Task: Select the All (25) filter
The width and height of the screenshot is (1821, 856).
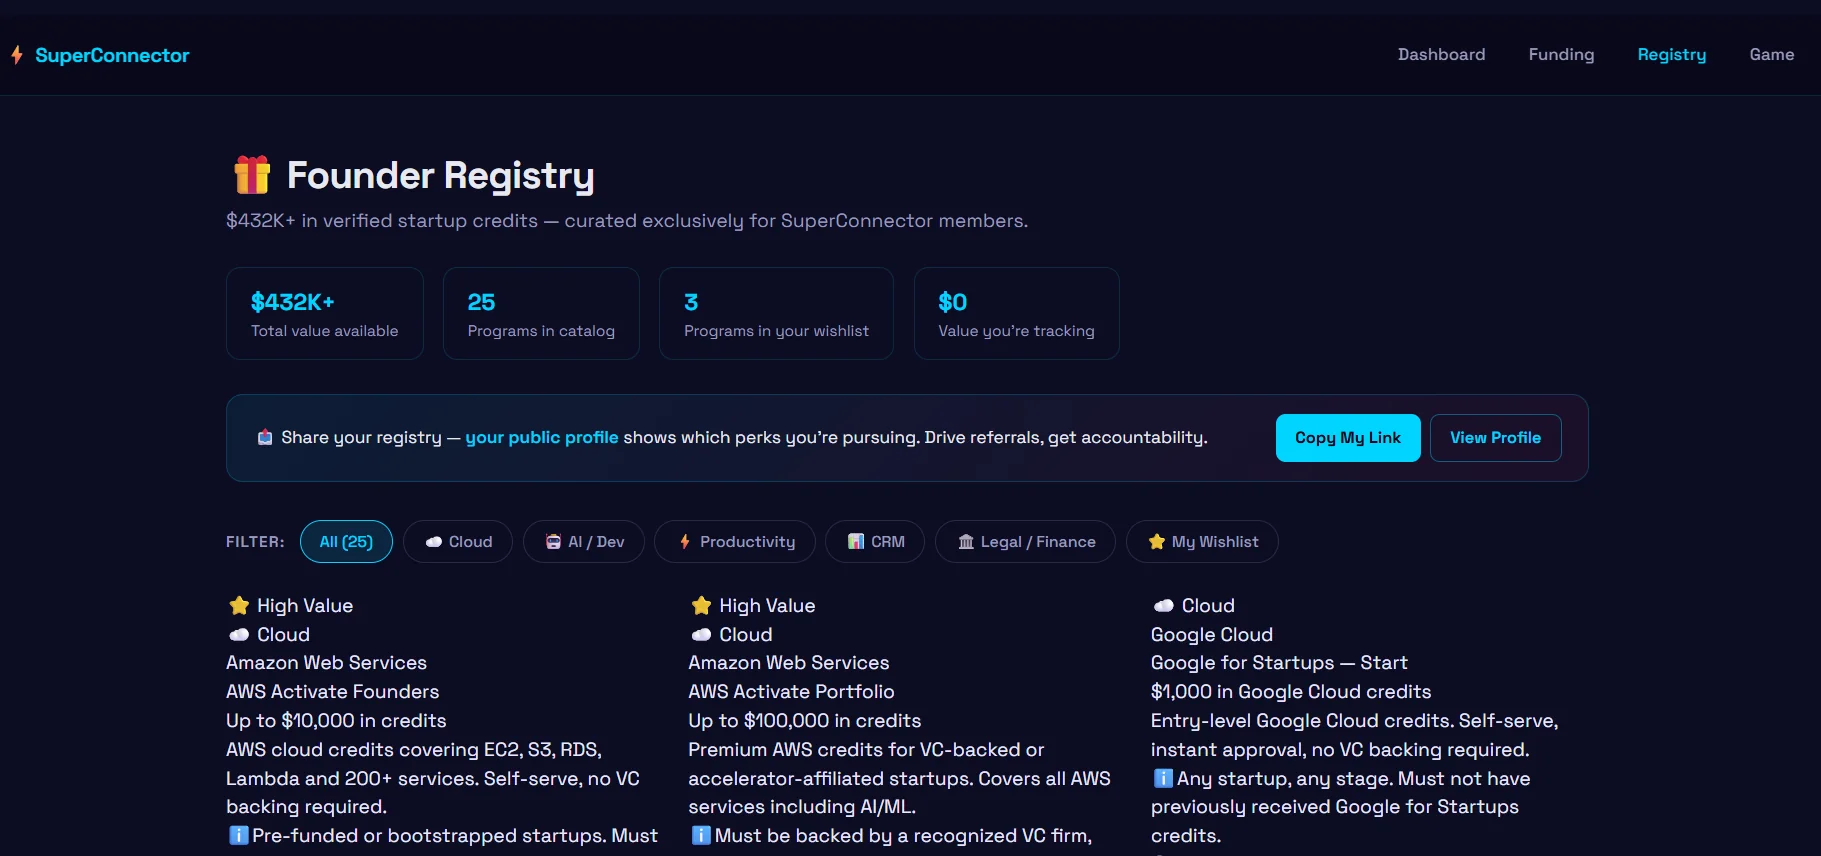Action: [346, 542]
